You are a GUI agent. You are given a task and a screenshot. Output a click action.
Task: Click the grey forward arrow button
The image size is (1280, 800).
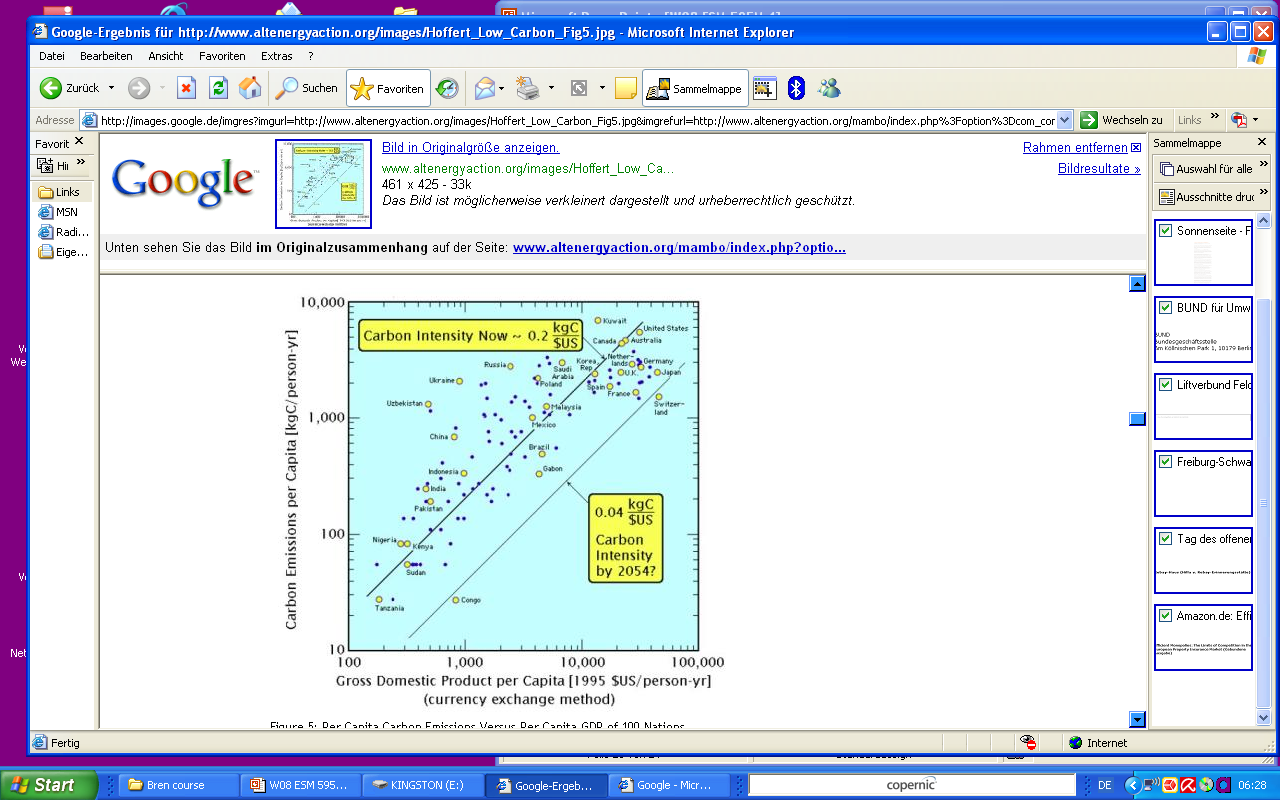coord(139,88)
